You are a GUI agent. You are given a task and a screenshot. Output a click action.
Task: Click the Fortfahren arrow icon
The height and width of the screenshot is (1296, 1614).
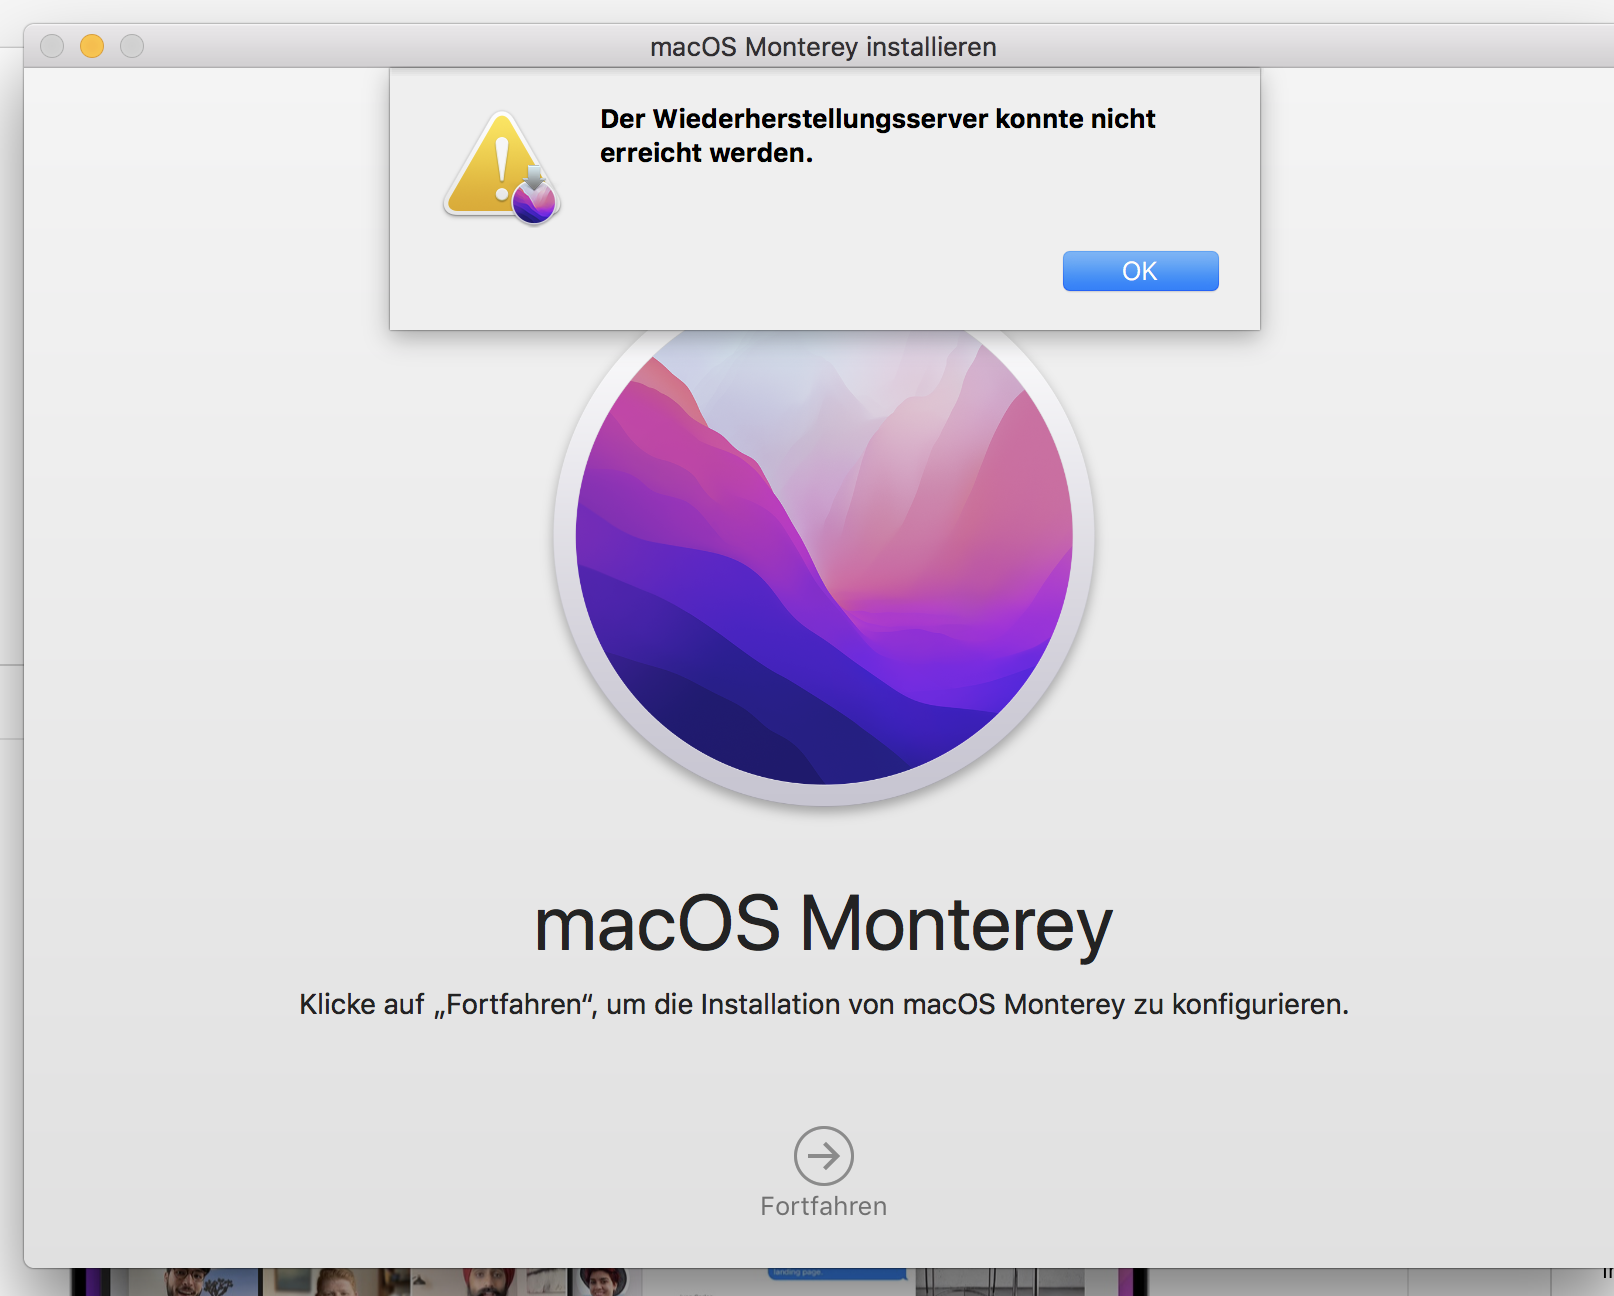click(x=823, y=1156)
